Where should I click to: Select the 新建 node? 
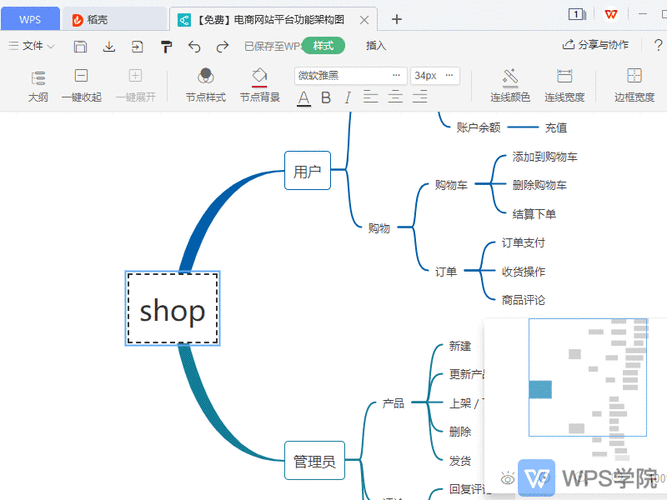coord(460,346)
